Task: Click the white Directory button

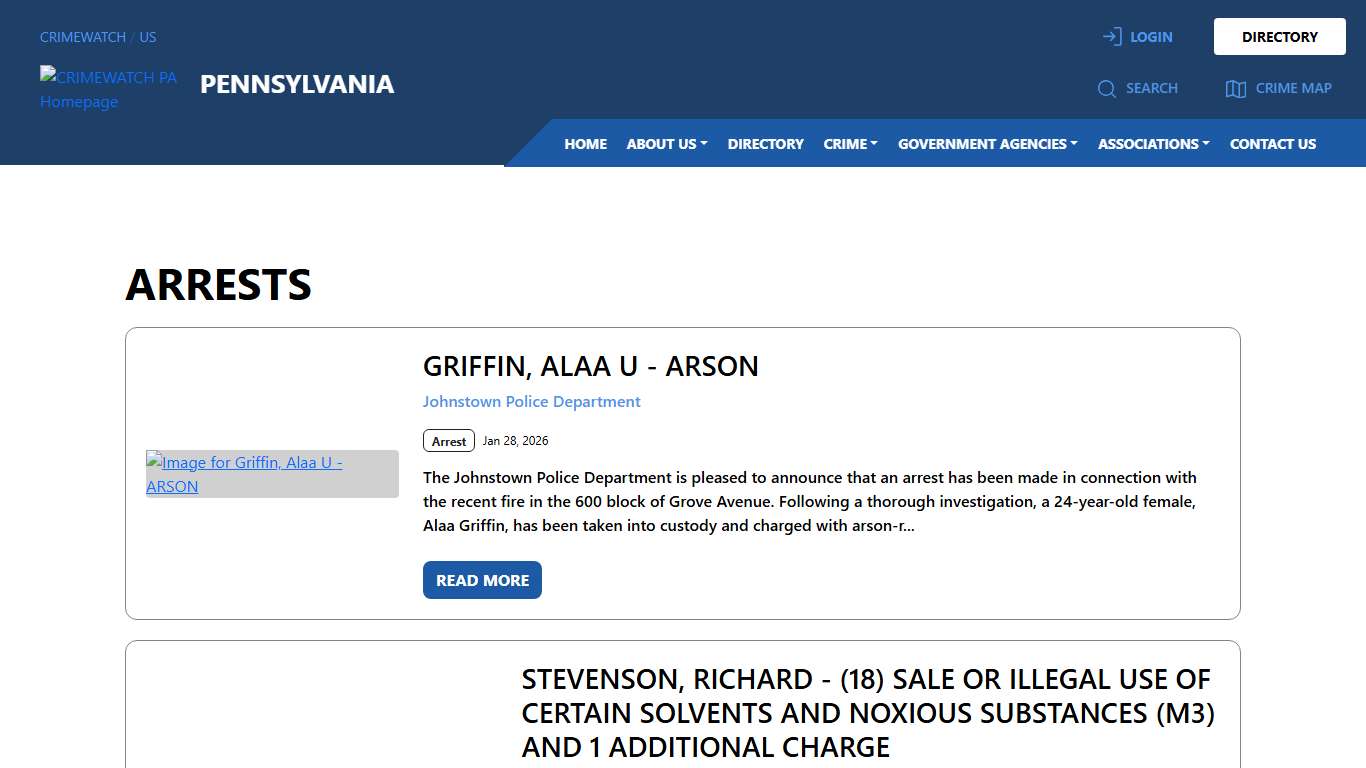Action: [x=1279, y=37]
